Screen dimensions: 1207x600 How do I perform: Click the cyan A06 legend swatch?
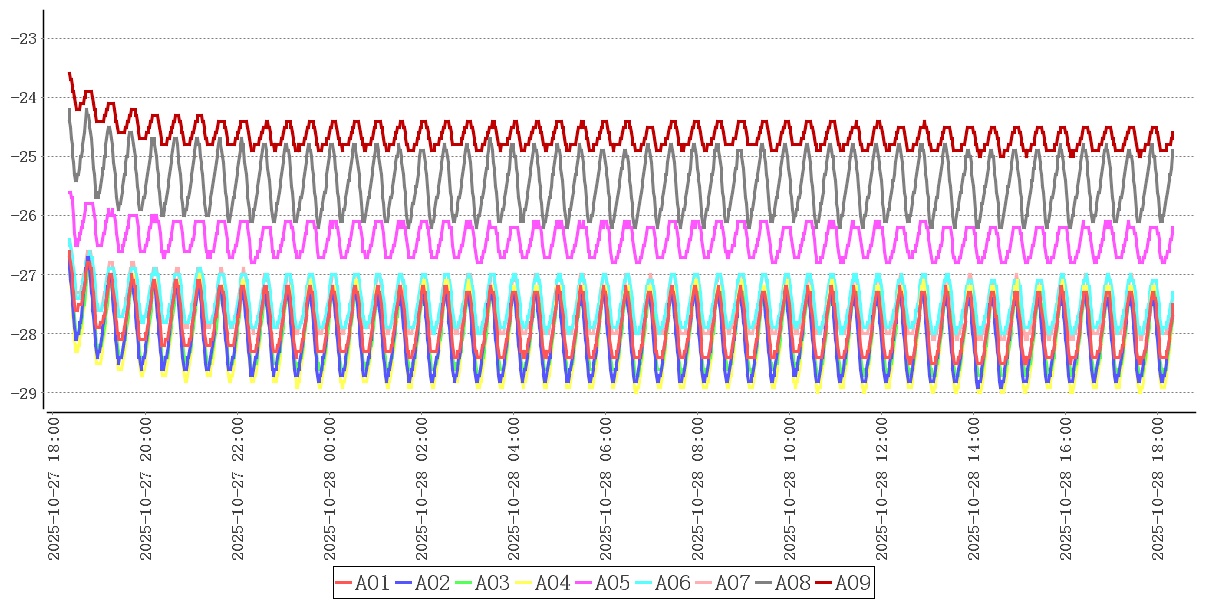click(644, 583)
